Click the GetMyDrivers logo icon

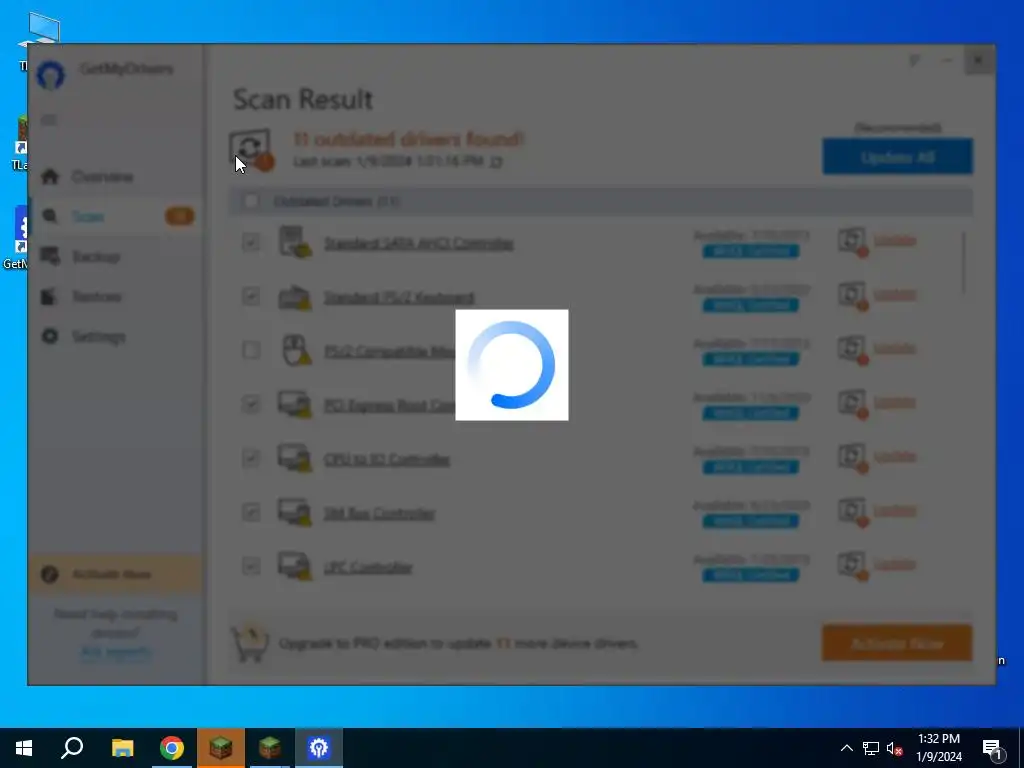(51, 74)
